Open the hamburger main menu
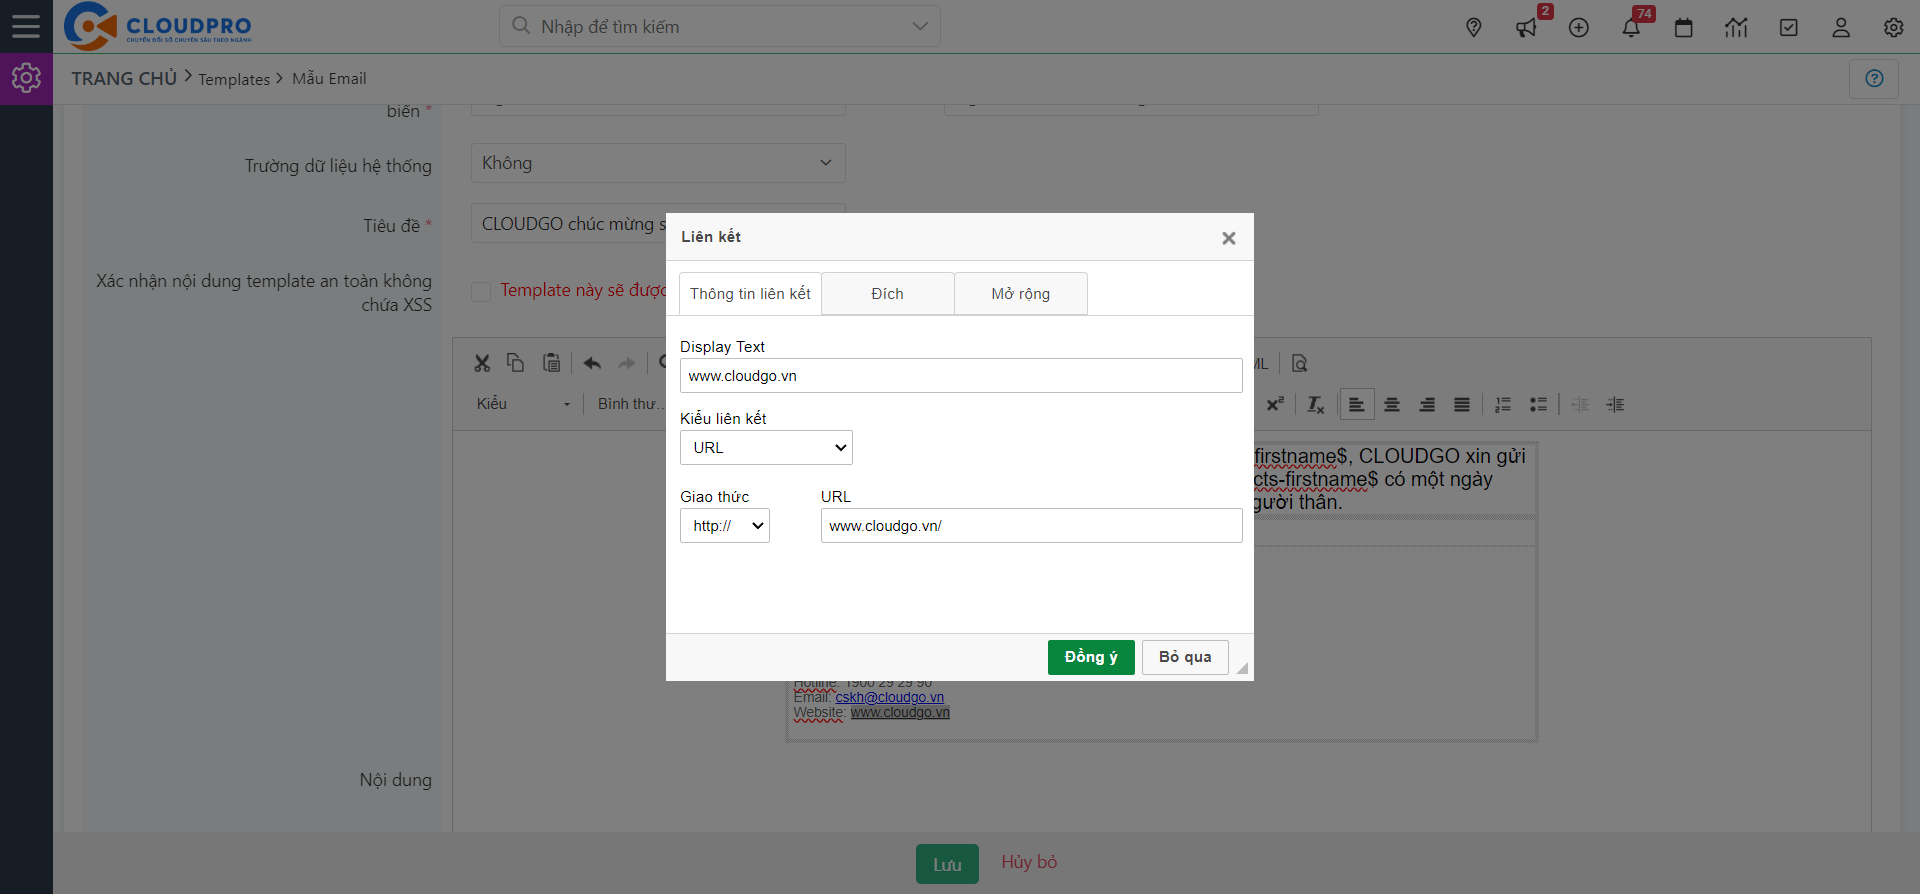 26,26
